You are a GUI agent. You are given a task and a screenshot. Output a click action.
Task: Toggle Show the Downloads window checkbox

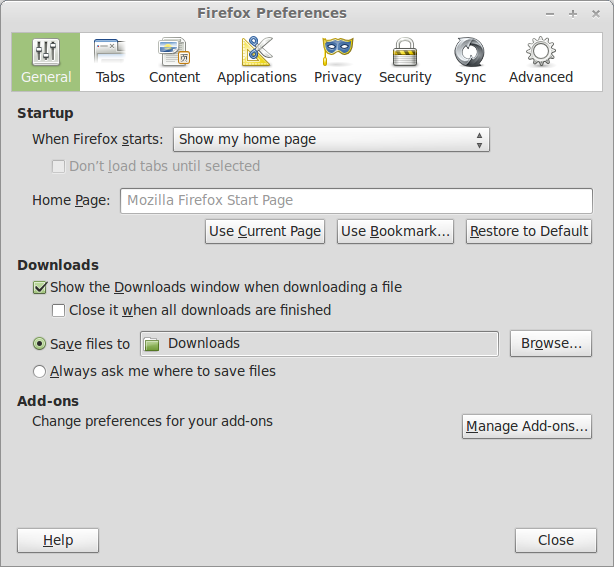[40, 287]
